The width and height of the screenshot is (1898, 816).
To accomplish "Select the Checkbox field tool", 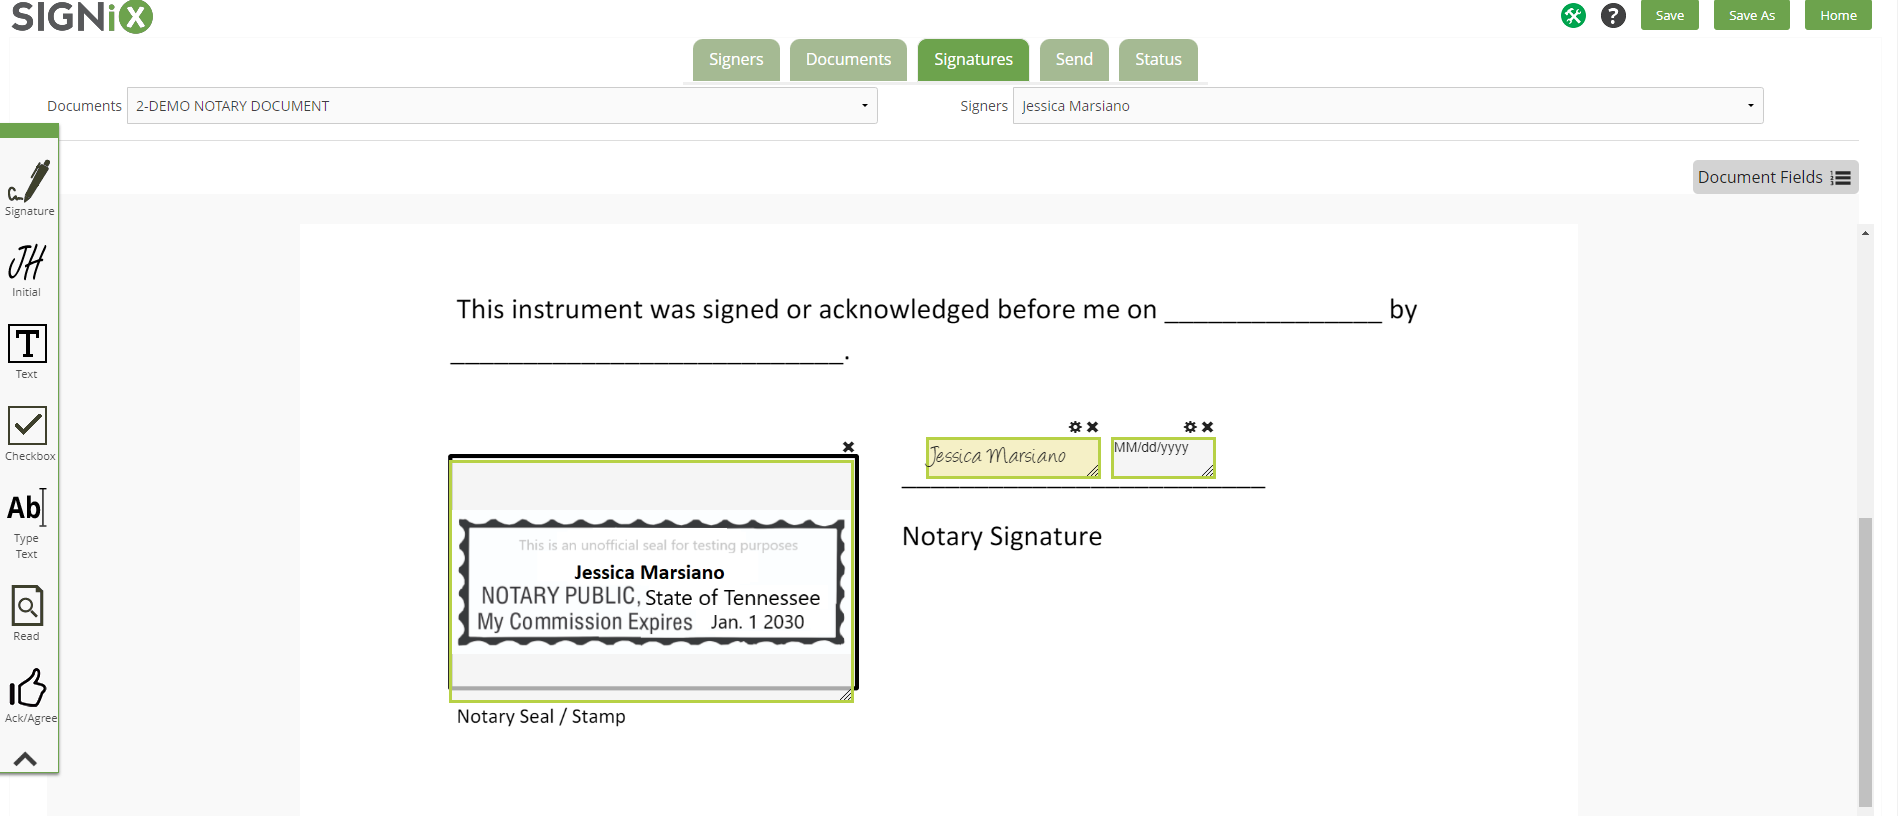I will point(29,434).
